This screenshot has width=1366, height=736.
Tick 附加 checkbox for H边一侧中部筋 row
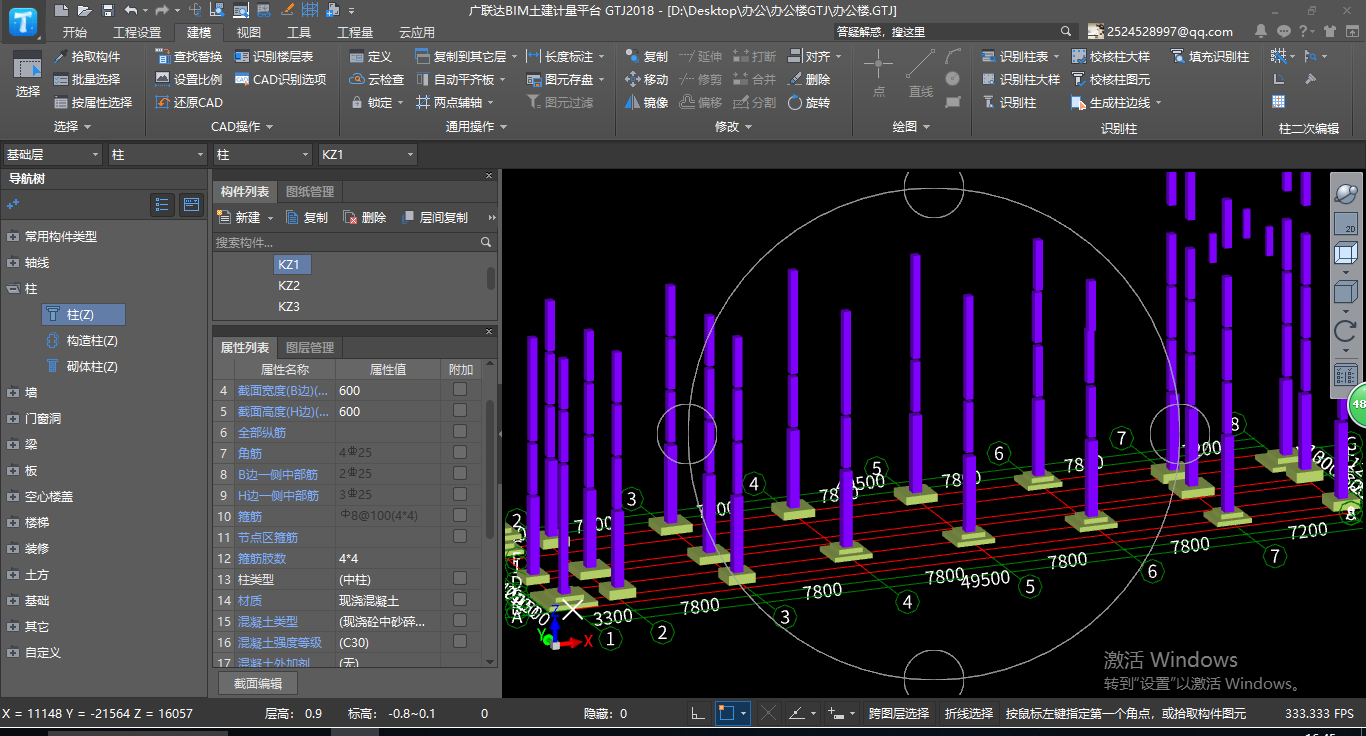(x=460, y=494)
